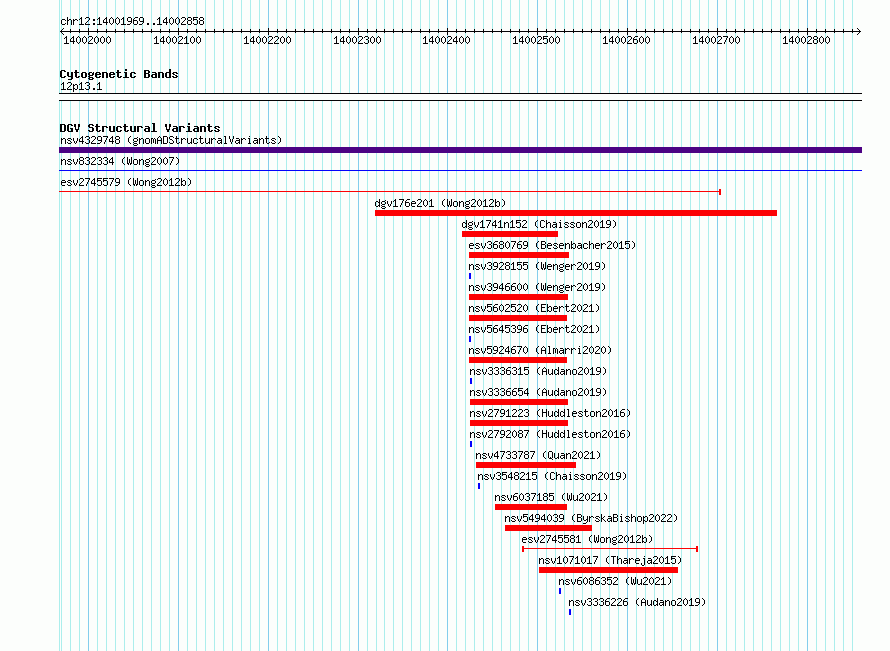Click the nsv4329748 gnomADStructuralVariants label
The height and width of the screenshot is (651, 890).
click(171, 140)
